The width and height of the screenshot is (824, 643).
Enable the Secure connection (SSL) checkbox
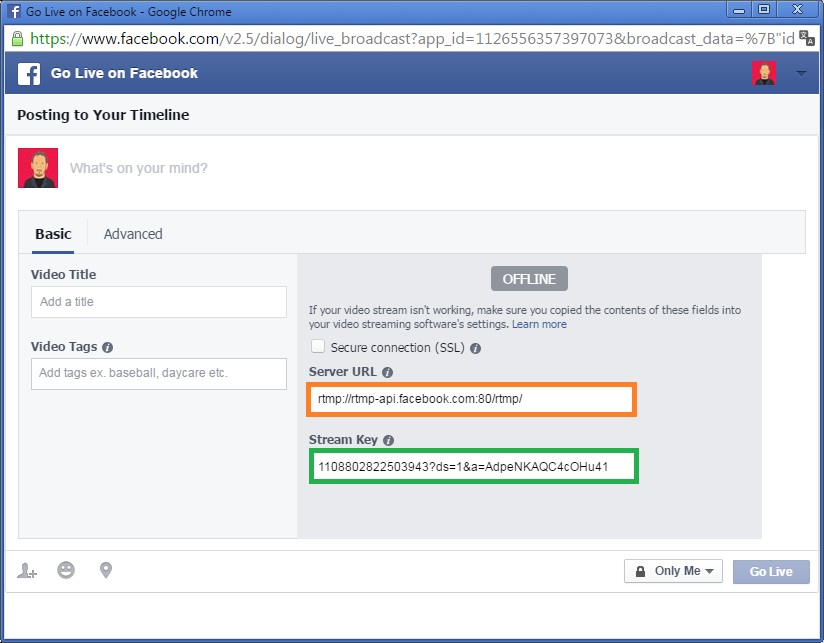317,347
